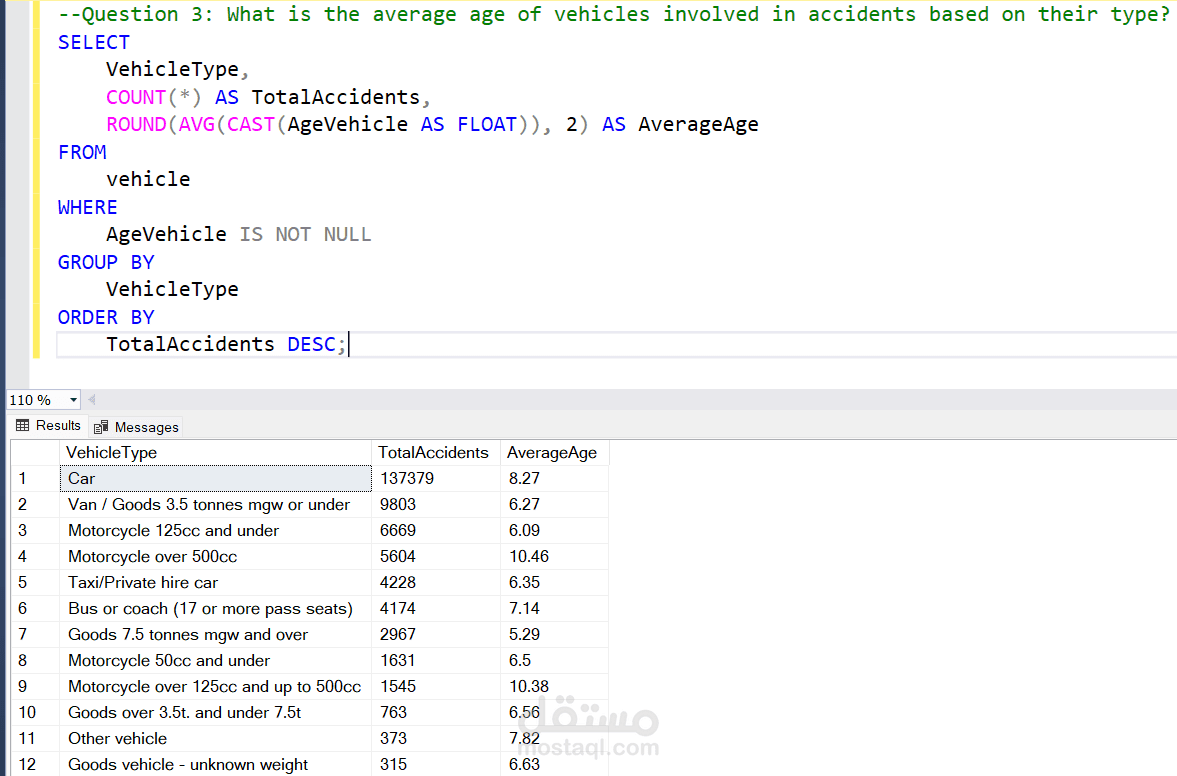Screen dimensions: 1177x776
Task: Click the FROM keyword in the editor
Action: point(83,152)
